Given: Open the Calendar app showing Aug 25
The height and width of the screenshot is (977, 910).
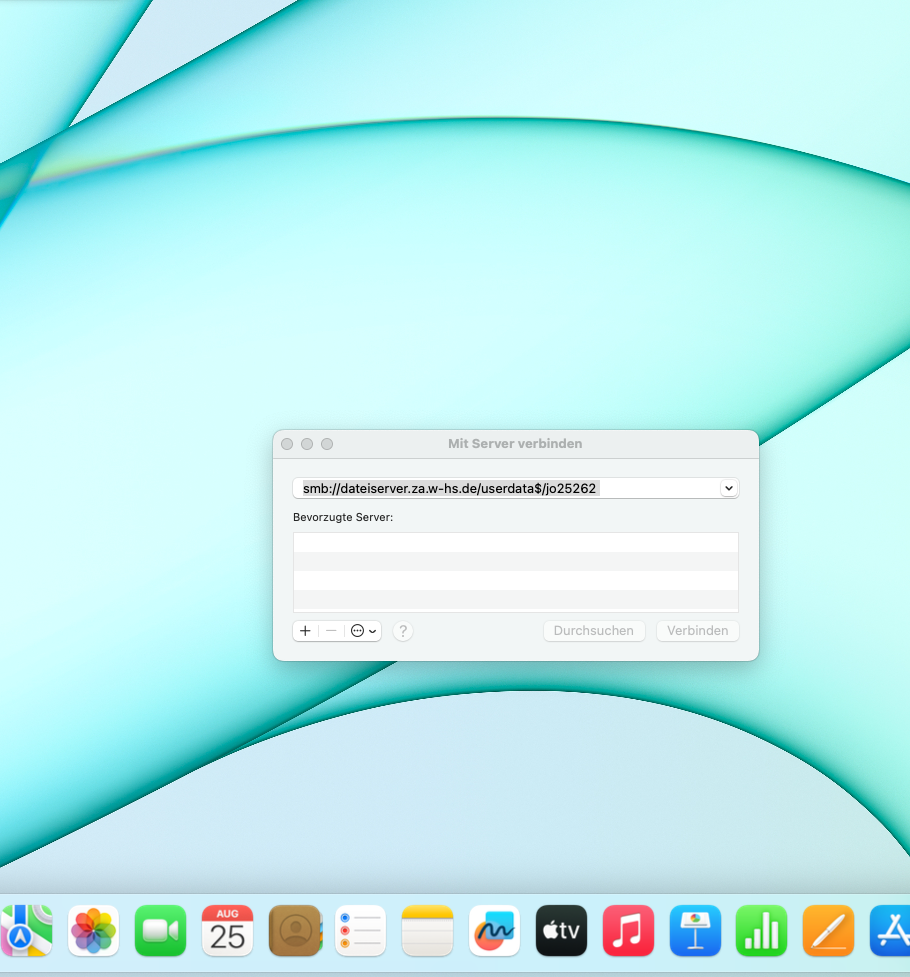Looking at the screenshot, I should click(x=228, y=930).
